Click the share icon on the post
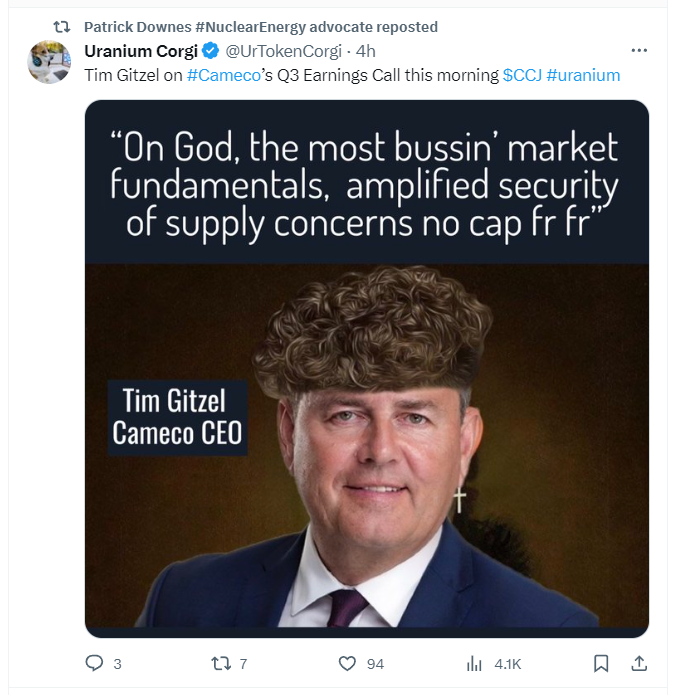This screenshot has width=675, height=695. click(639, 663)
